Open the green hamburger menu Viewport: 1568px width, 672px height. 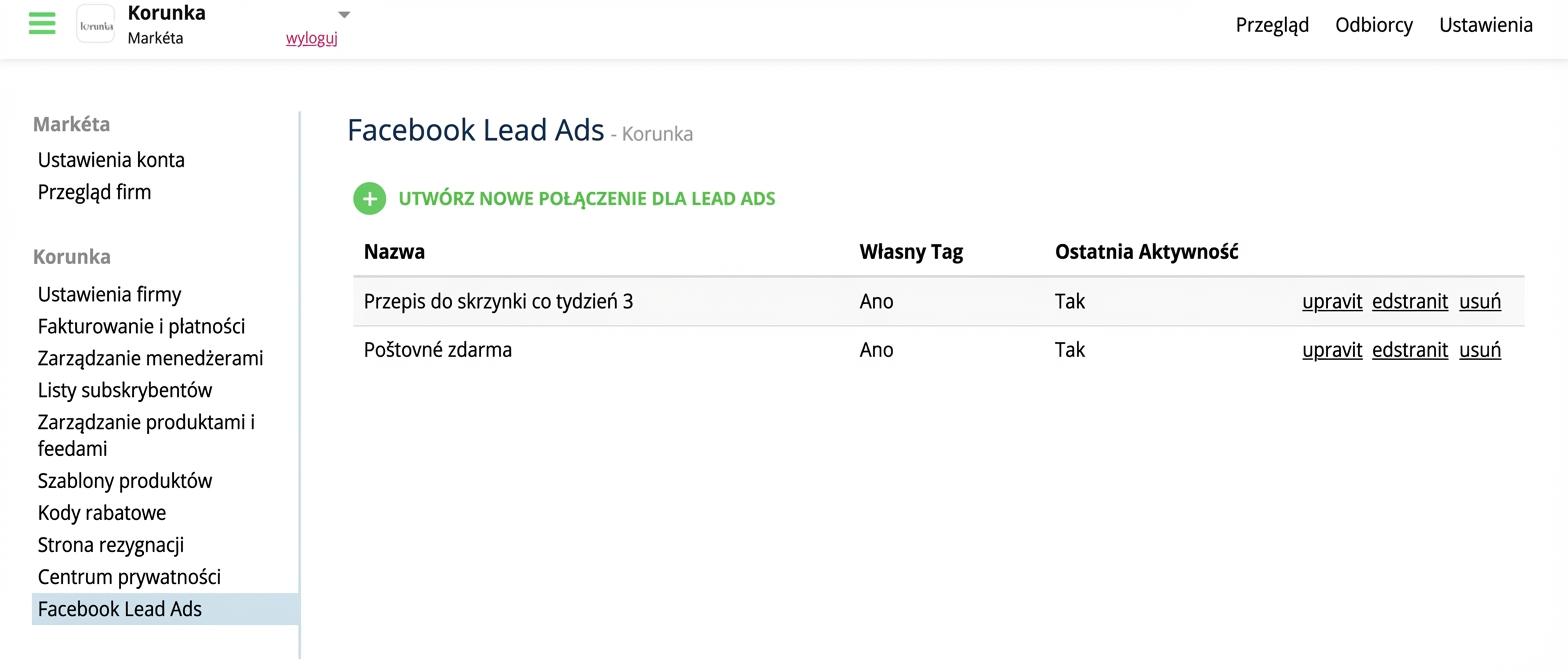coord(42,23)
